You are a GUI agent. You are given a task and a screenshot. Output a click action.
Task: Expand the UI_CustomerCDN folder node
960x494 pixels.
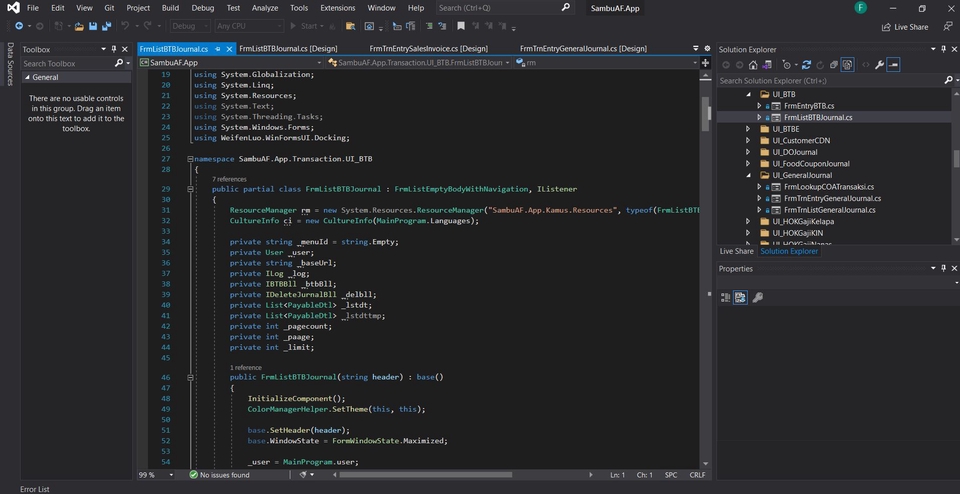click(748, 141)
